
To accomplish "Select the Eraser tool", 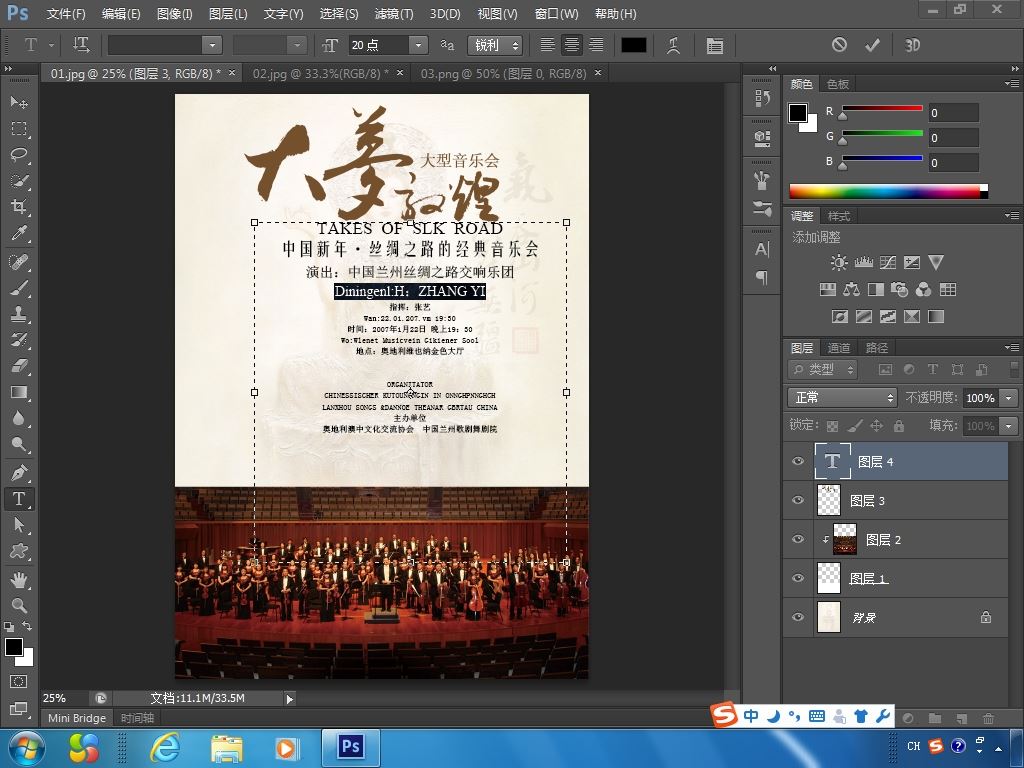I will 19,366.
